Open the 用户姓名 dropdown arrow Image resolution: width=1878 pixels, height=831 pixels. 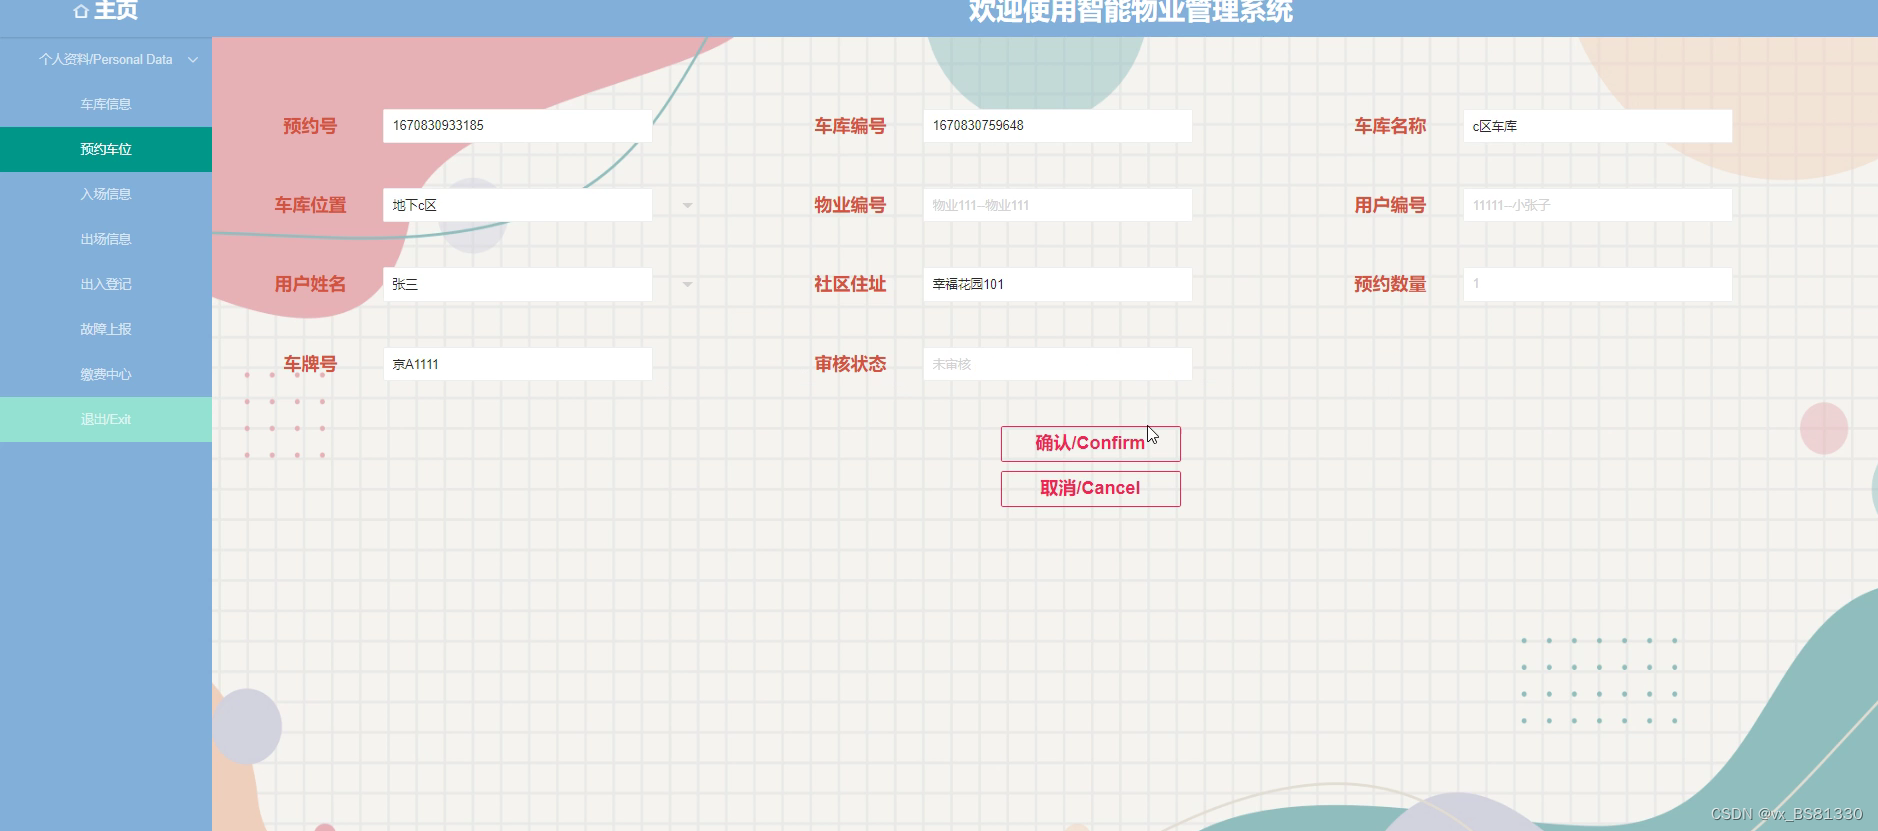[x=687, y=285]
